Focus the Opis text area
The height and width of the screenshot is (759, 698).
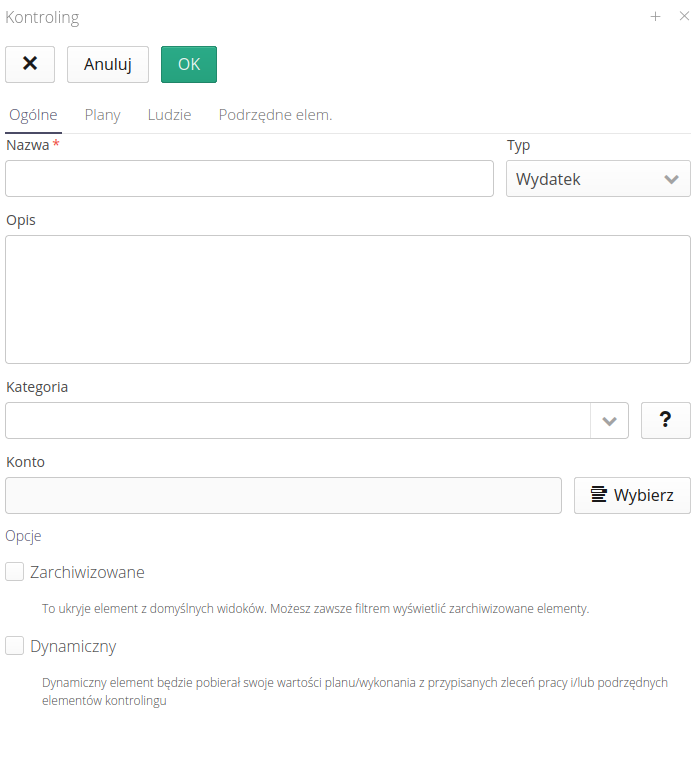click(348, 299)
